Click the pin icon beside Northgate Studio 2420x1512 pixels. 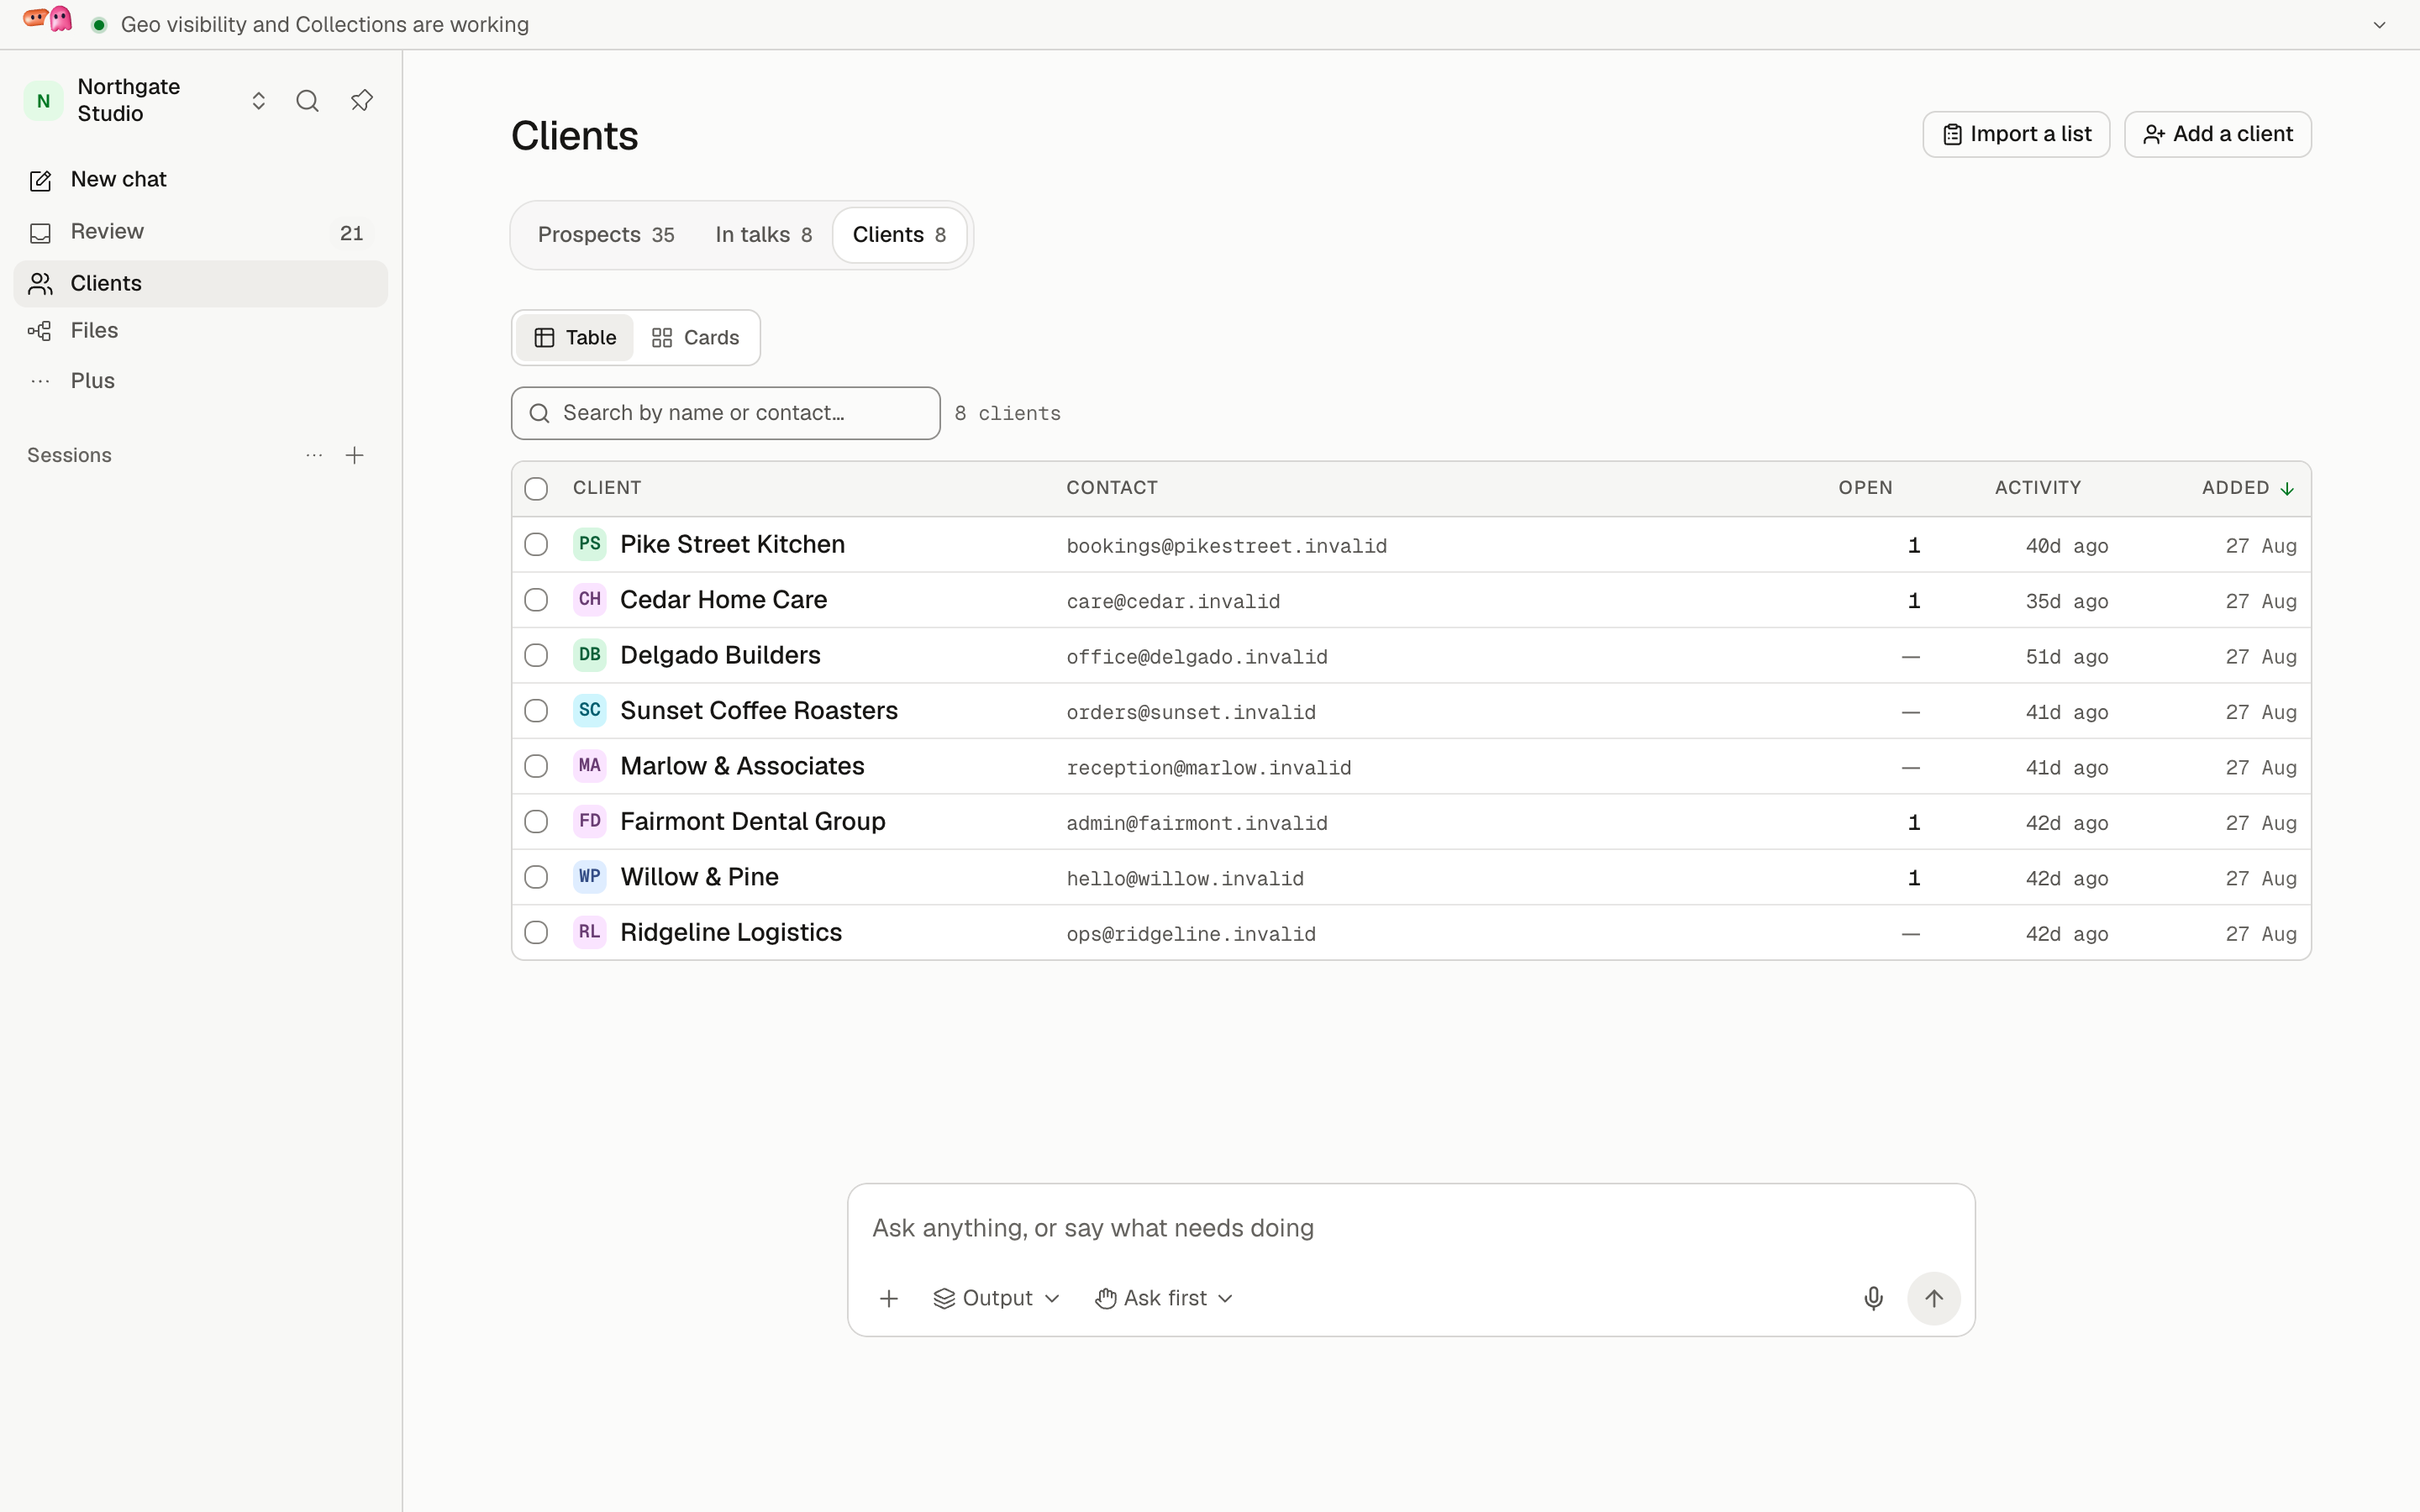(x=361, y=101)
